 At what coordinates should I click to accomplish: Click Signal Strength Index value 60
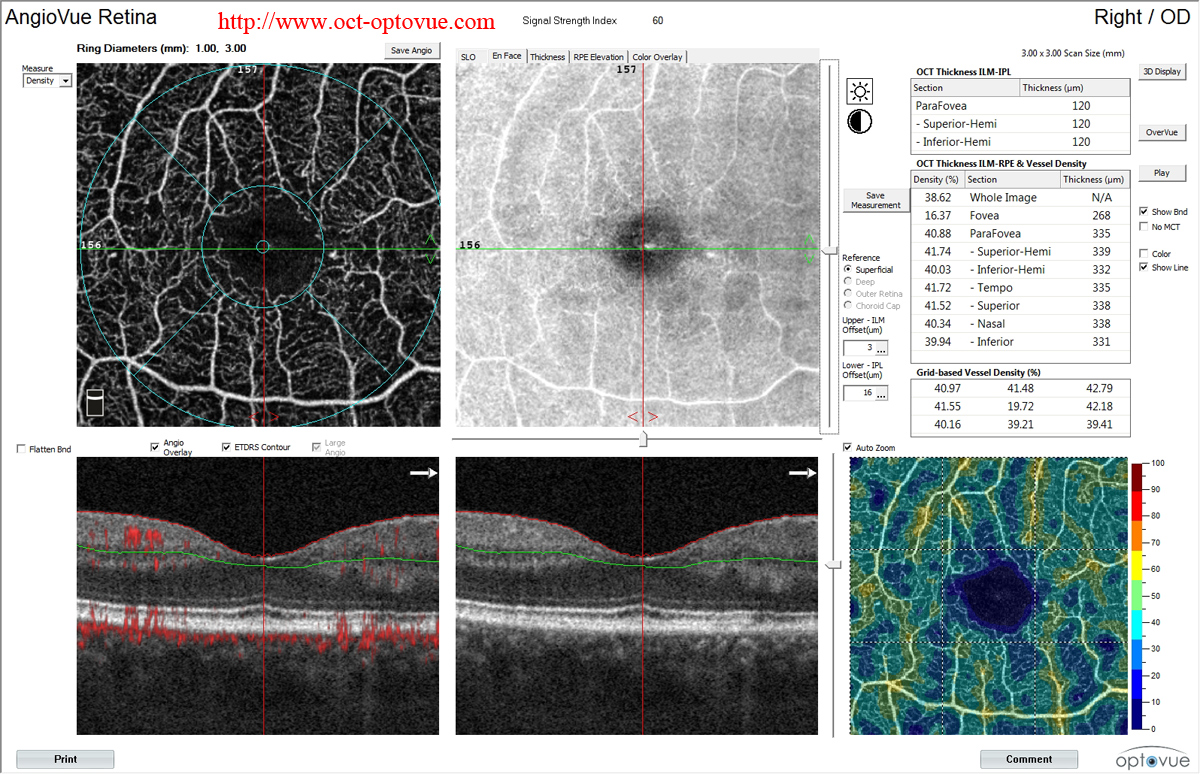[x=657, y=21]
